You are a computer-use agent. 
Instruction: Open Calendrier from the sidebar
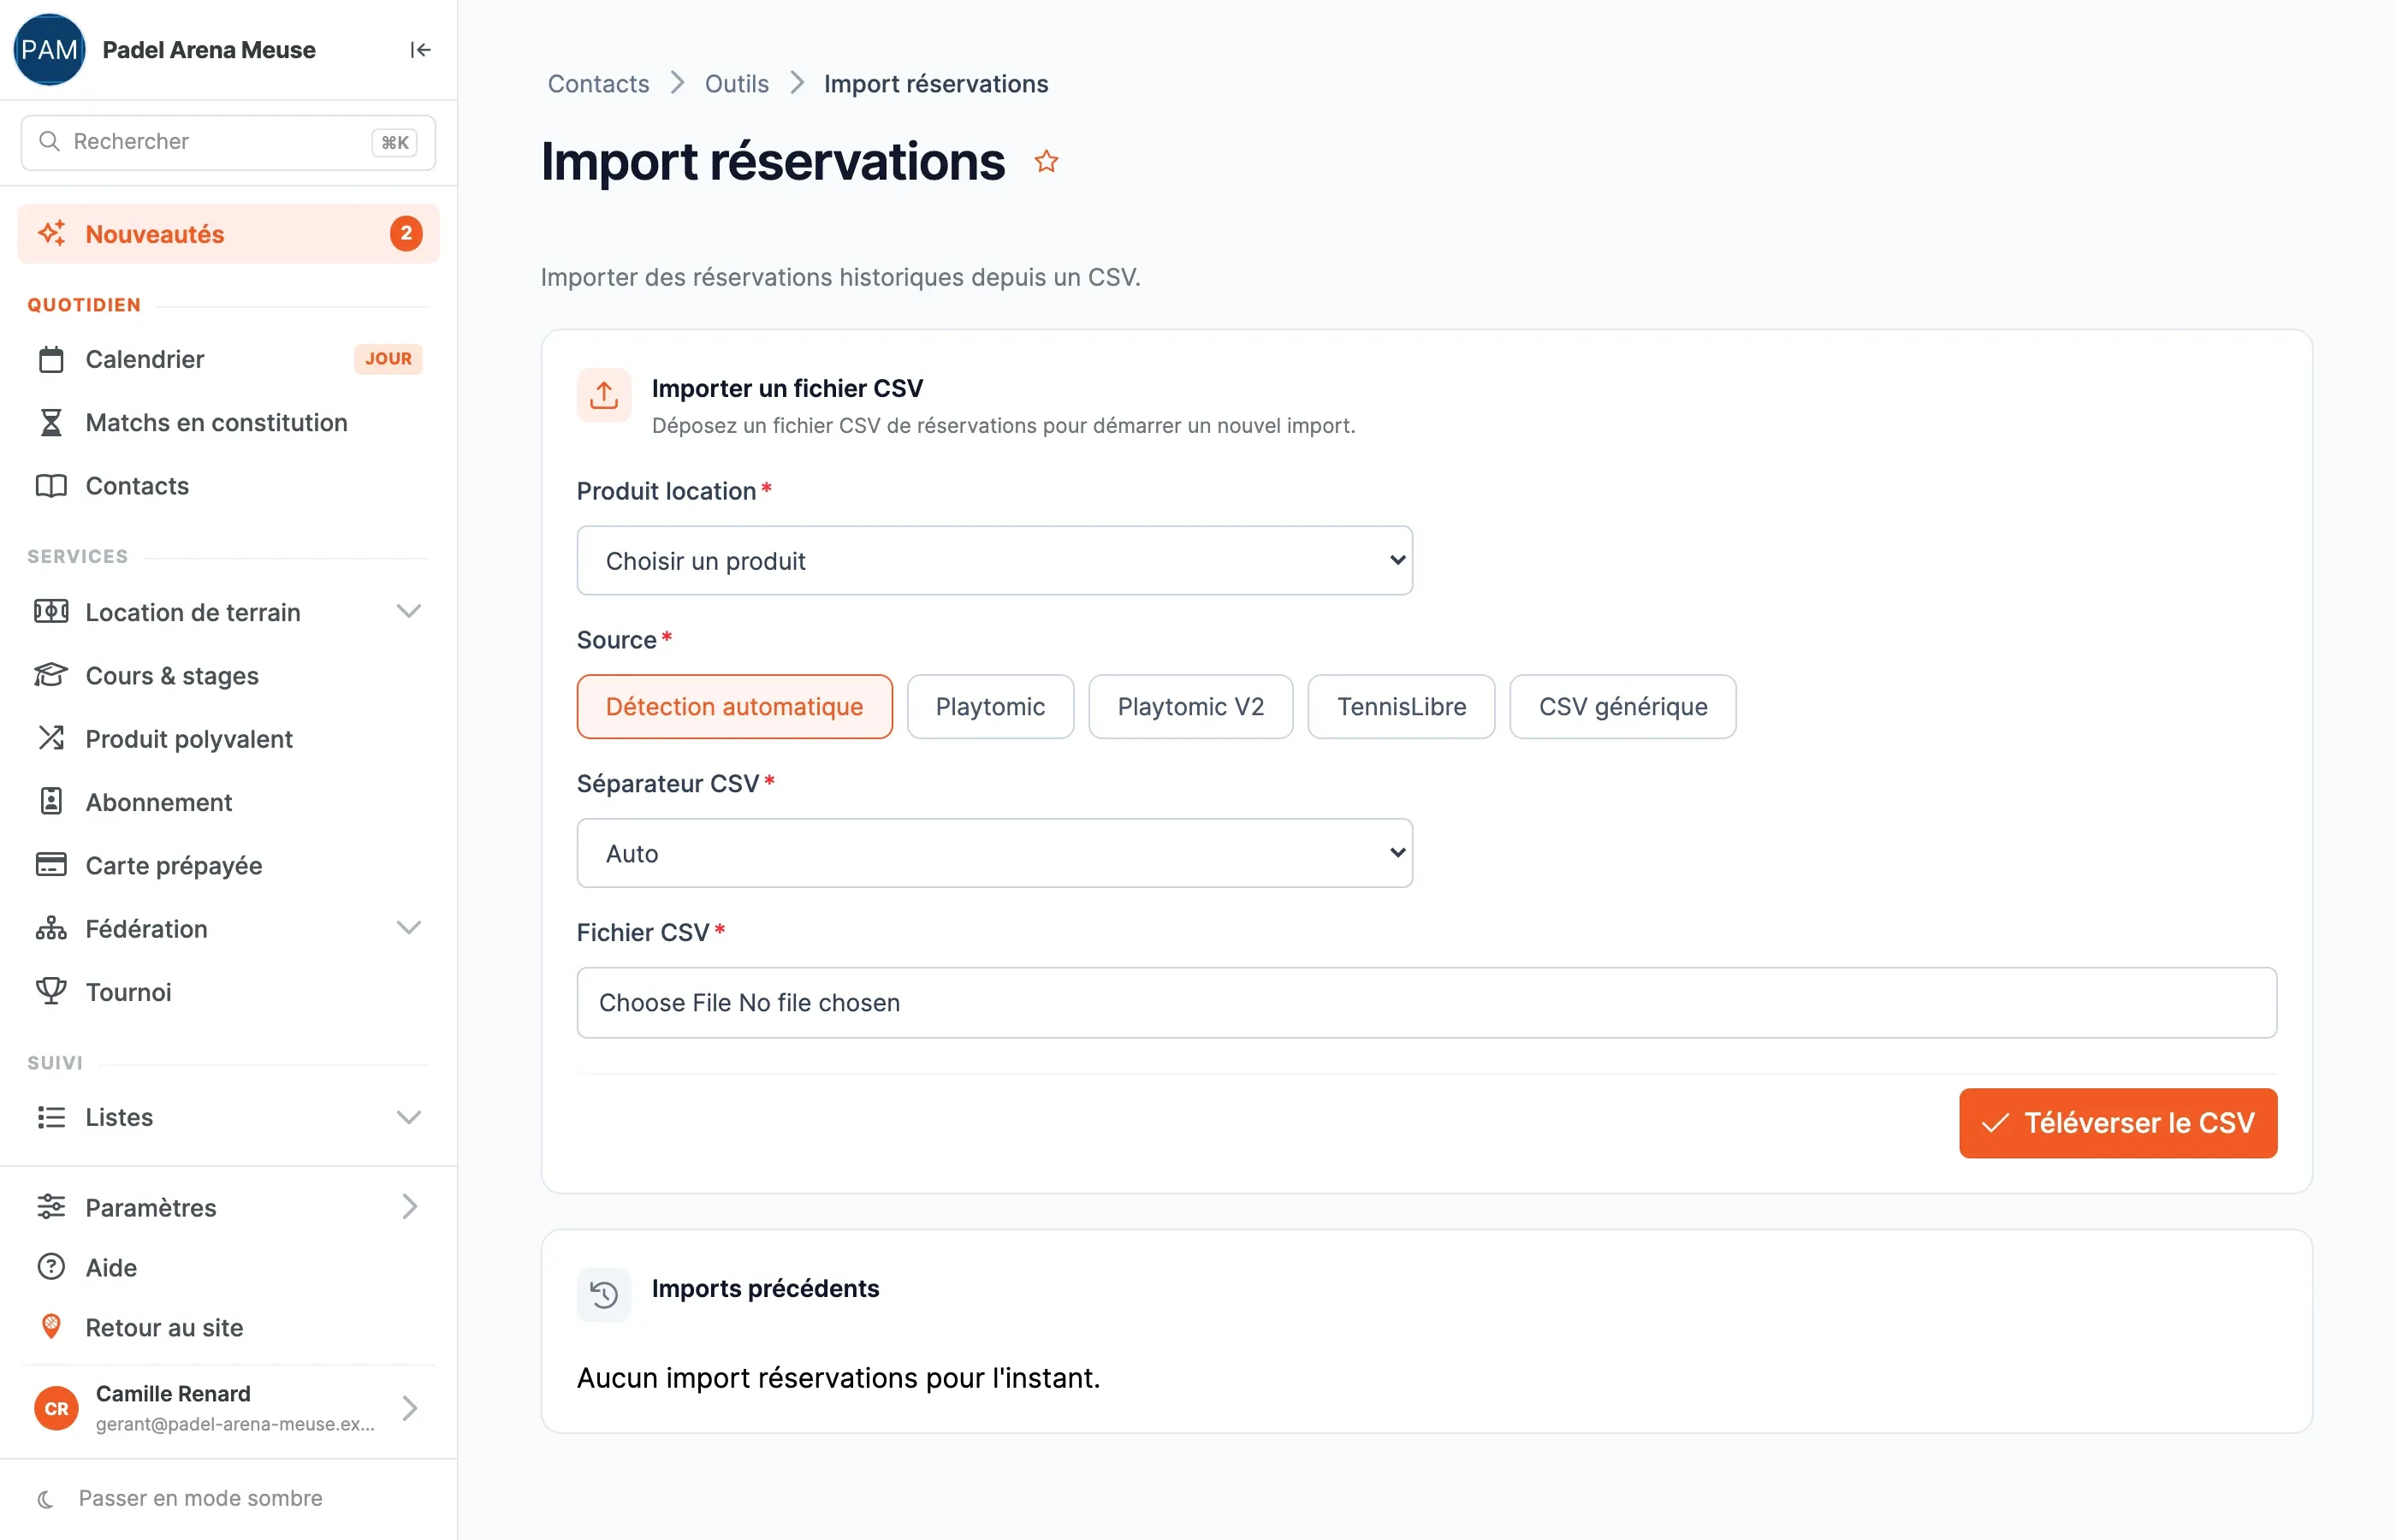[x=228, y=359]
